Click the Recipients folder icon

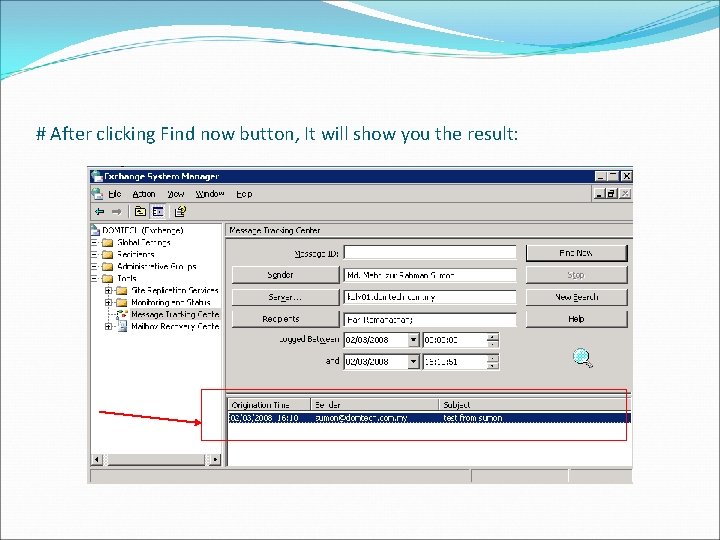coord(107,254)
